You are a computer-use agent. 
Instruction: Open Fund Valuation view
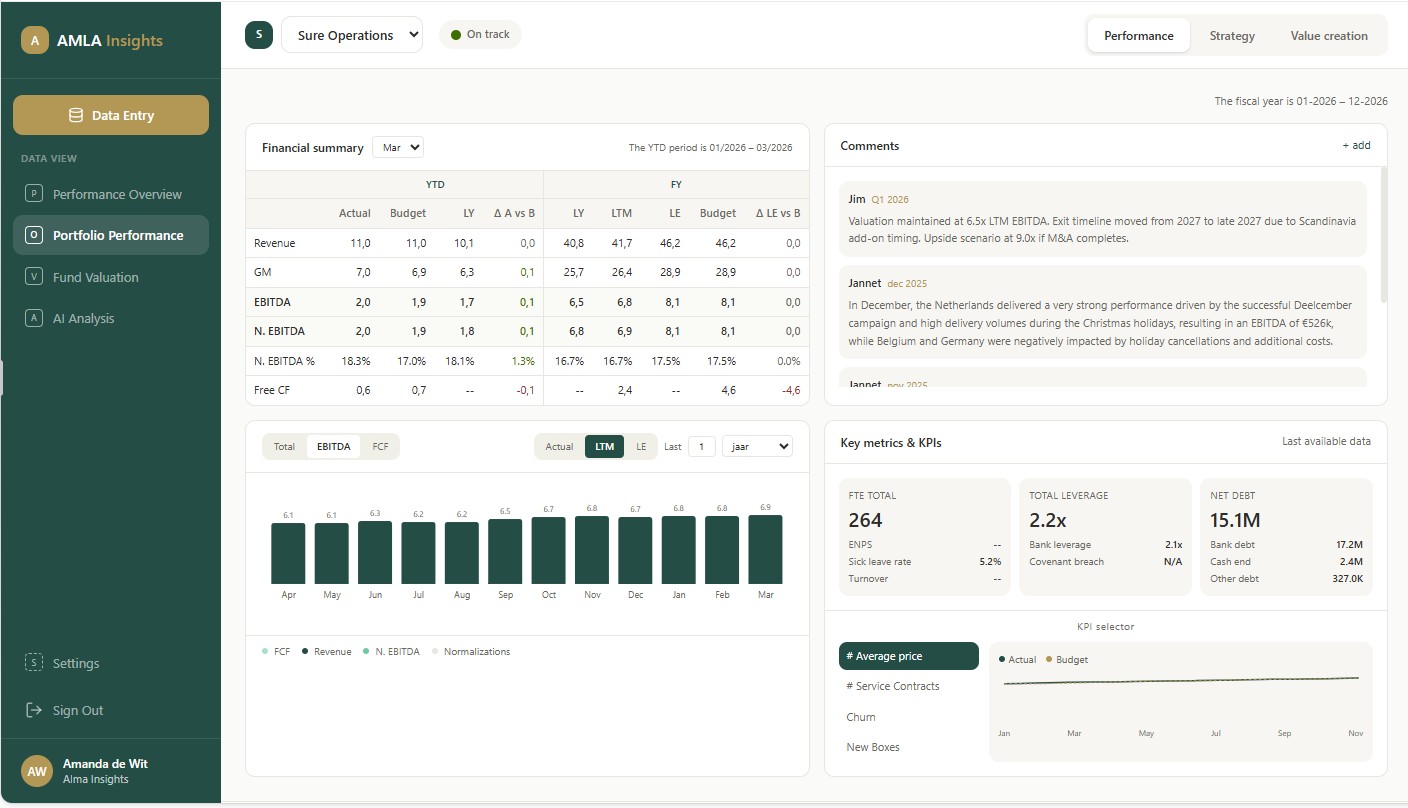[111, 277]
